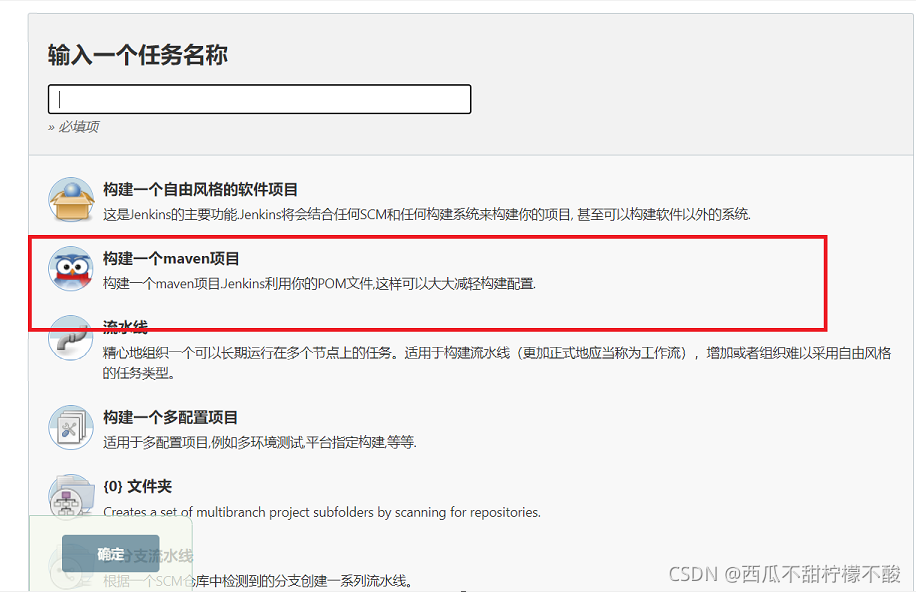Click the description 适用于多配置项目
Screen dimensions: 916x592
pos(259,442)
